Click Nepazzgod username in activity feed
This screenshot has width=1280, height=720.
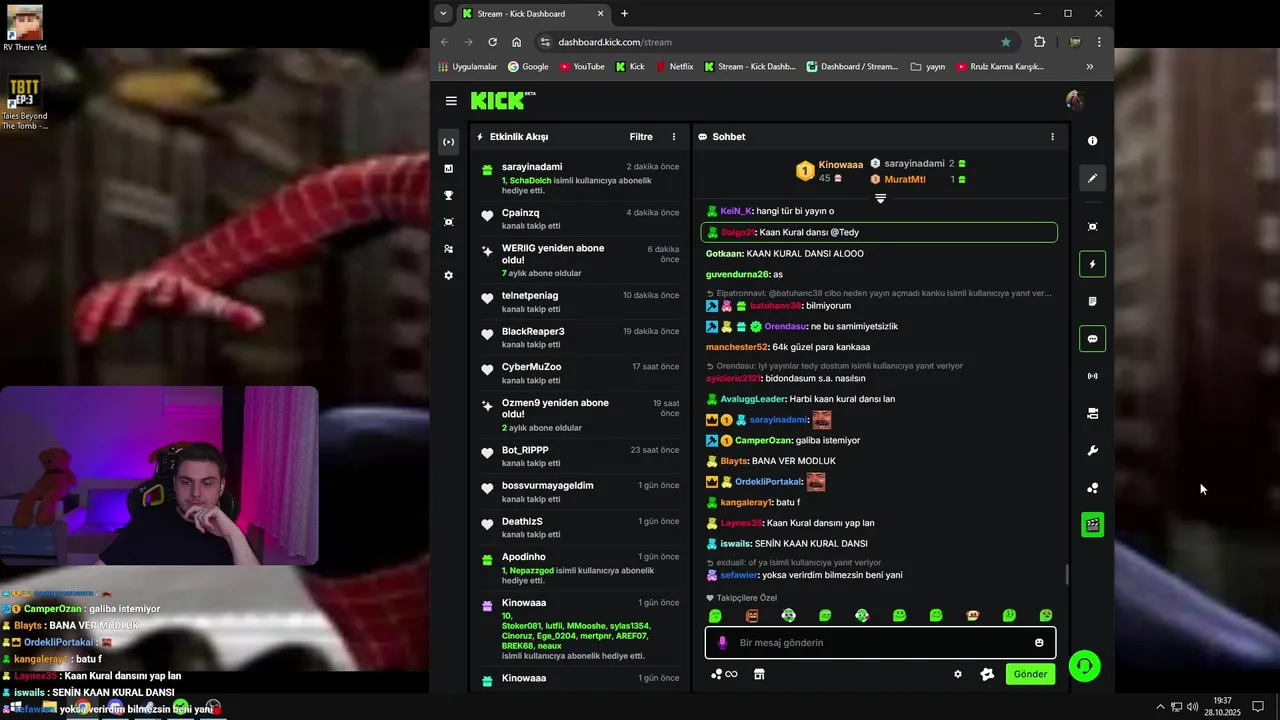(x=530, y=571)
